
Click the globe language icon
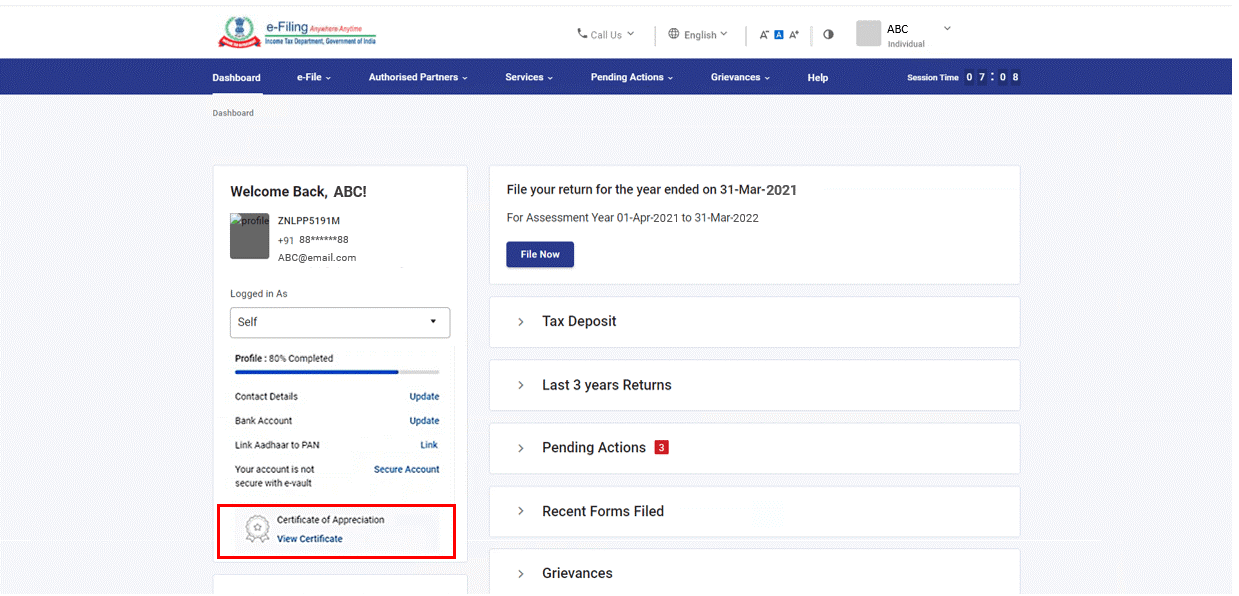674,34
